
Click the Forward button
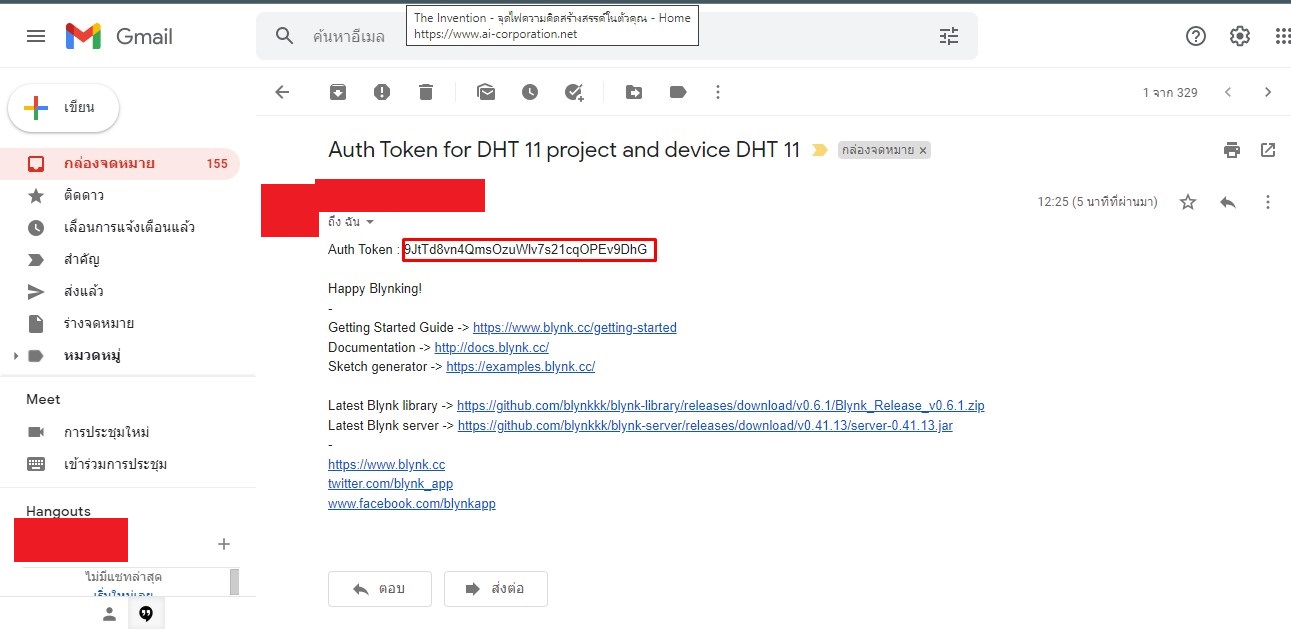pyautogui.click(x=496, y=589)
